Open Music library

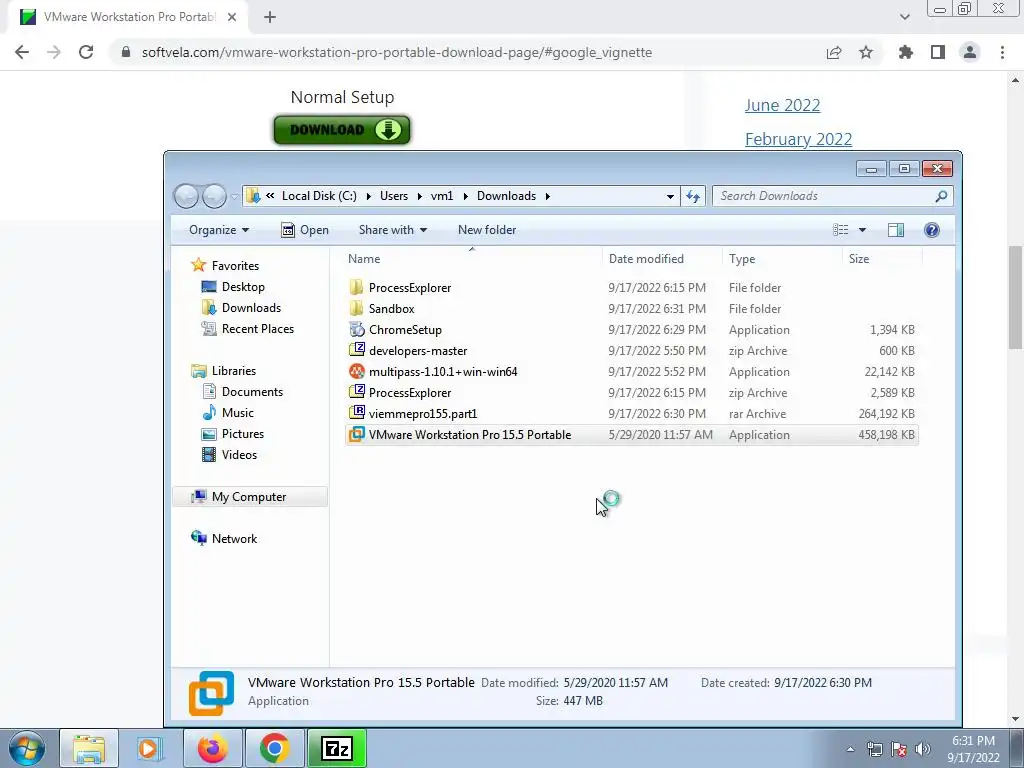point(227,413)
